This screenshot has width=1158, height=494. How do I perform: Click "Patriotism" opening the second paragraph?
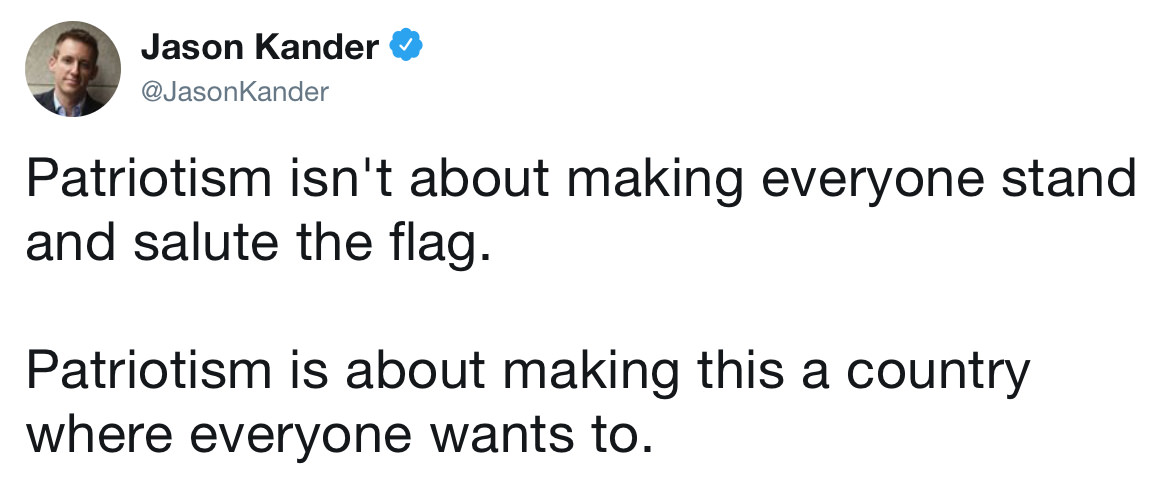tap(149, 369)
